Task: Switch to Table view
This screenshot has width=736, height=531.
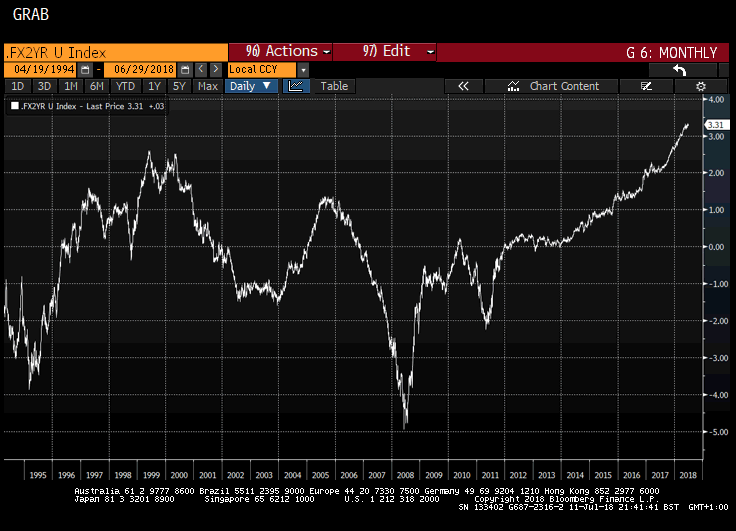Action: (334, 86)
